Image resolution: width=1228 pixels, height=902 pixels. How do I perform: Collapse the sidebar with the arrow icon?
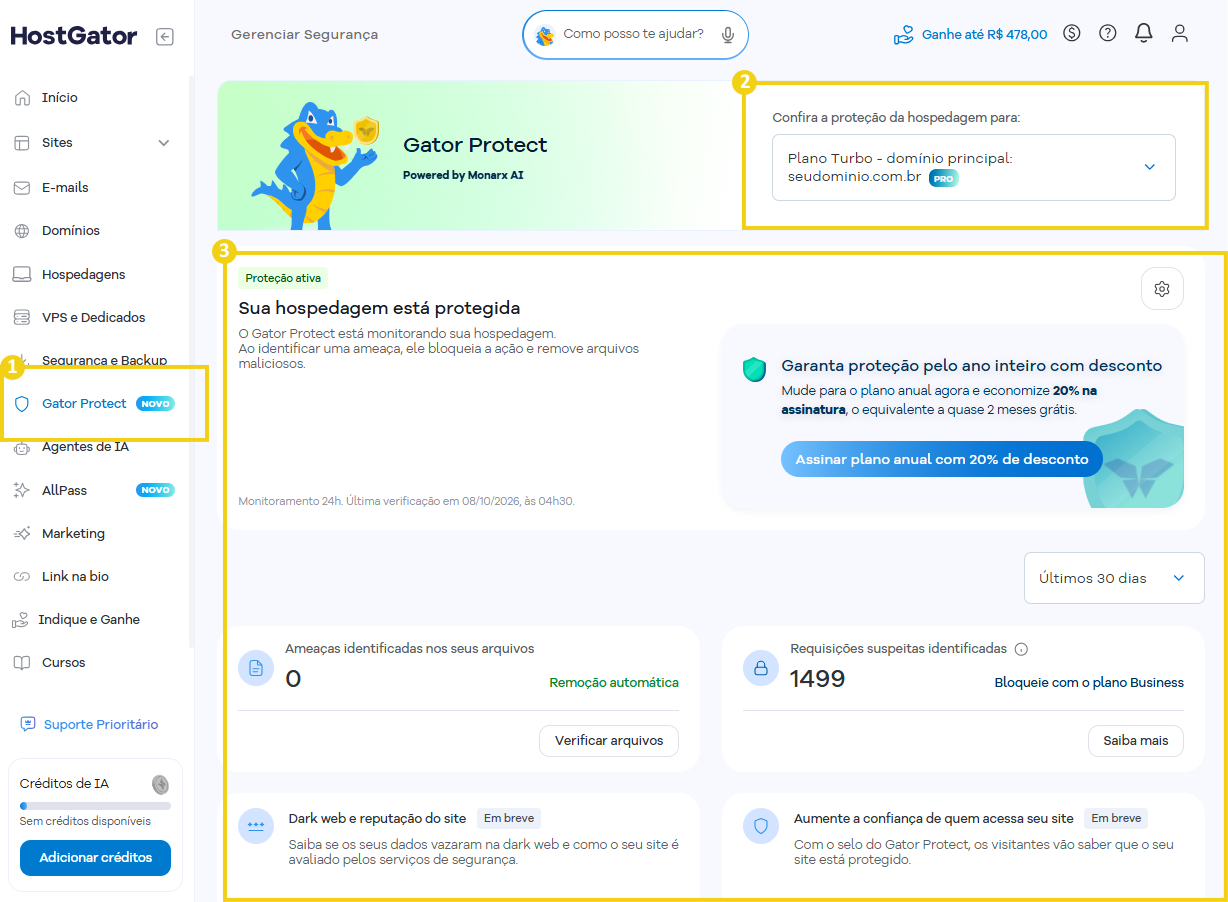click(165, 37)
